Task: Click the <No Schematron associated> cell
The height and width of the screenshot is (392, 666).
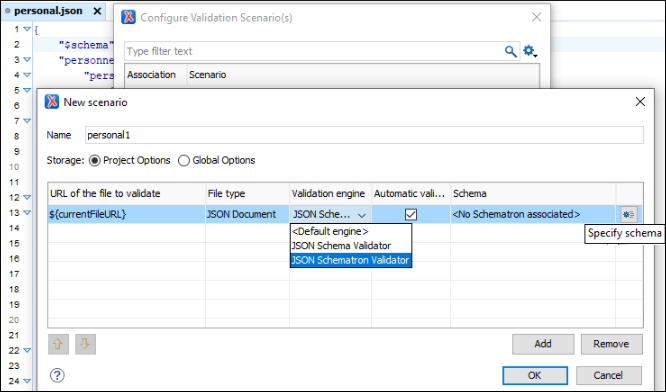Action: pos(533,214)
